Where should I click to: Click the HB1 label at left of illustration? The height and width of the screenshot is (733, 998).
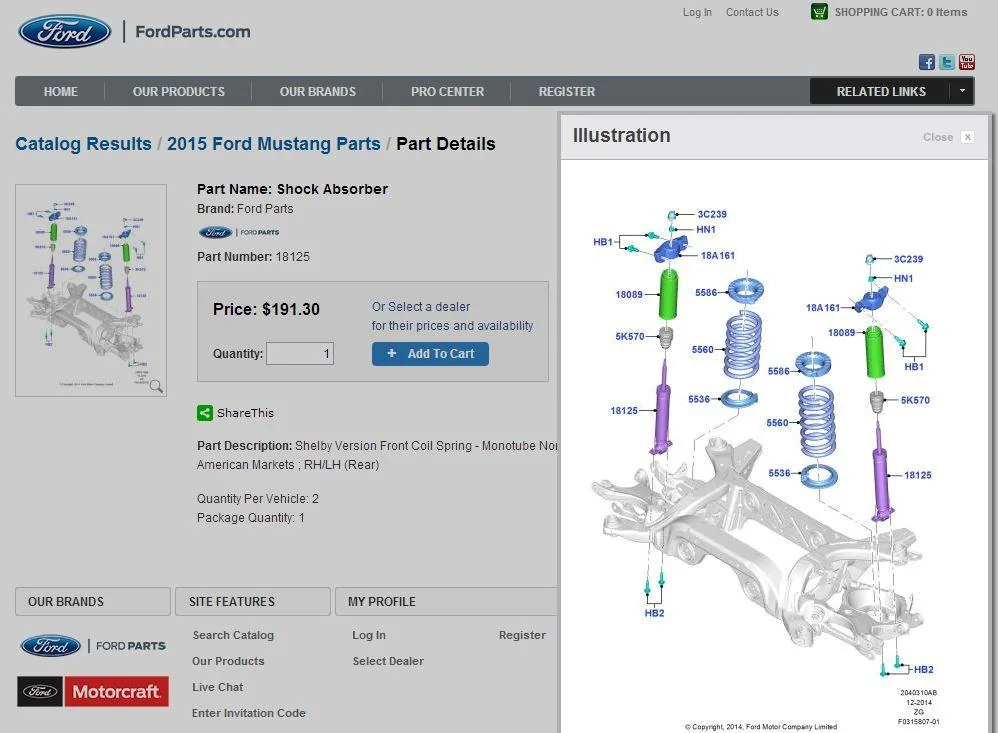point(602,242)
